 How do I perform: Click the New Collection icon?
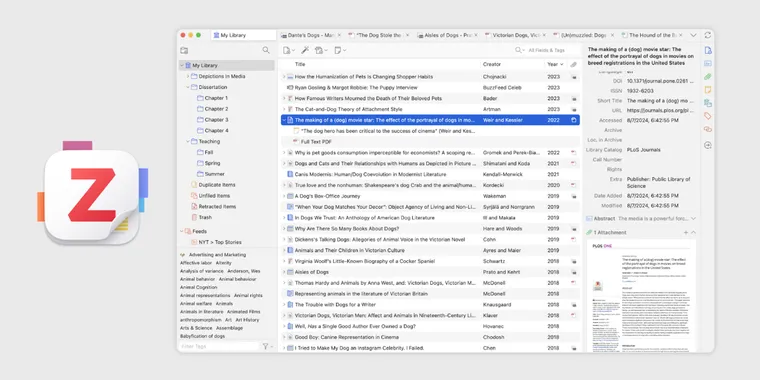tap(184, 50)
